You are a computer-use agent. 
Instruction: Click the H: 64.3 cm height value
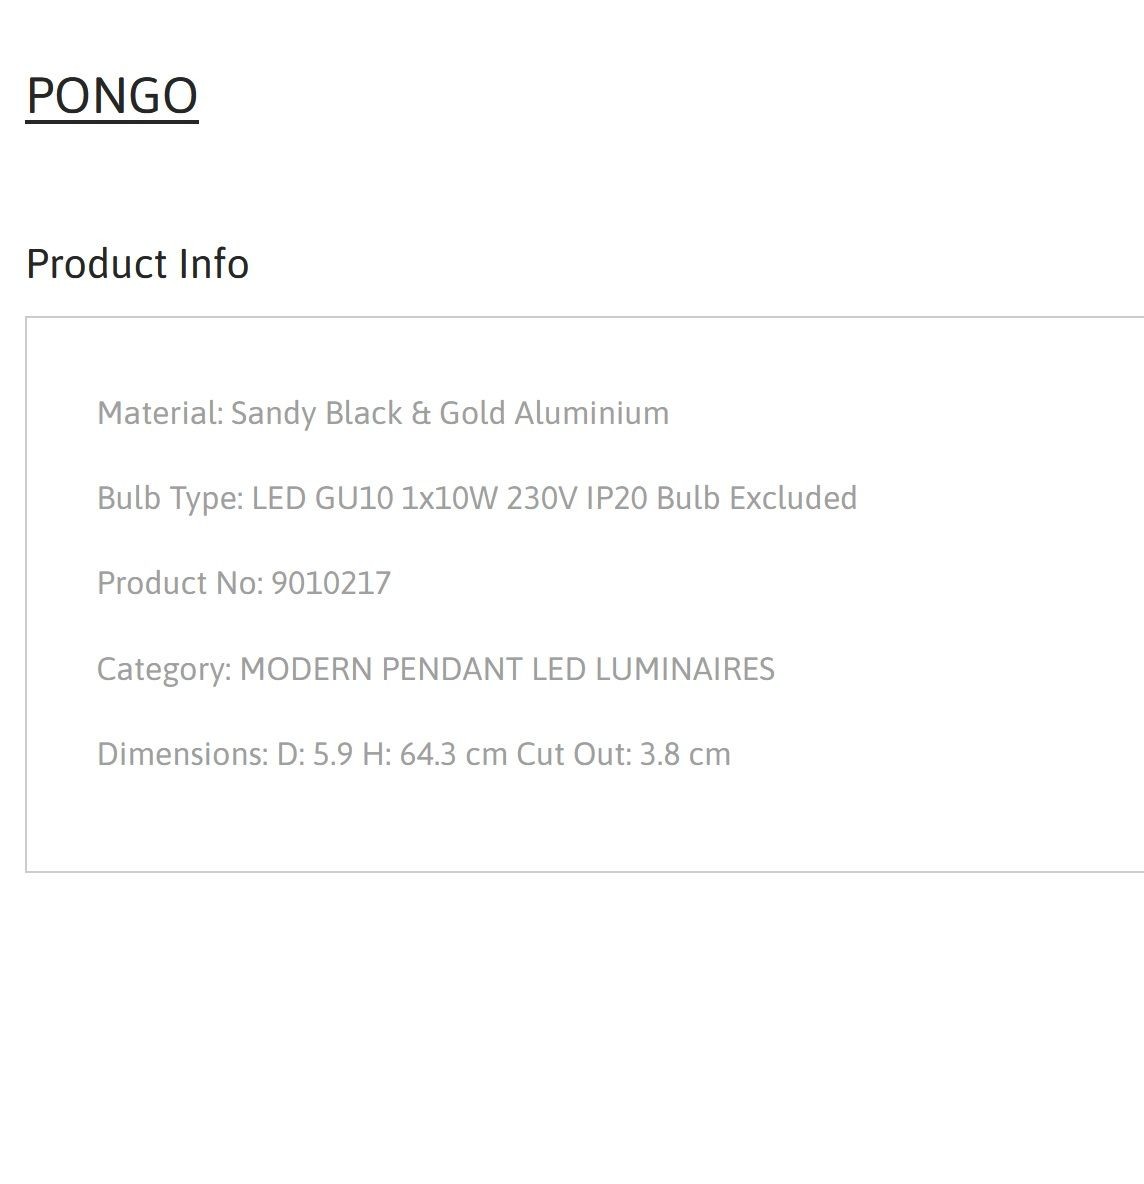[x=434, y=754]
